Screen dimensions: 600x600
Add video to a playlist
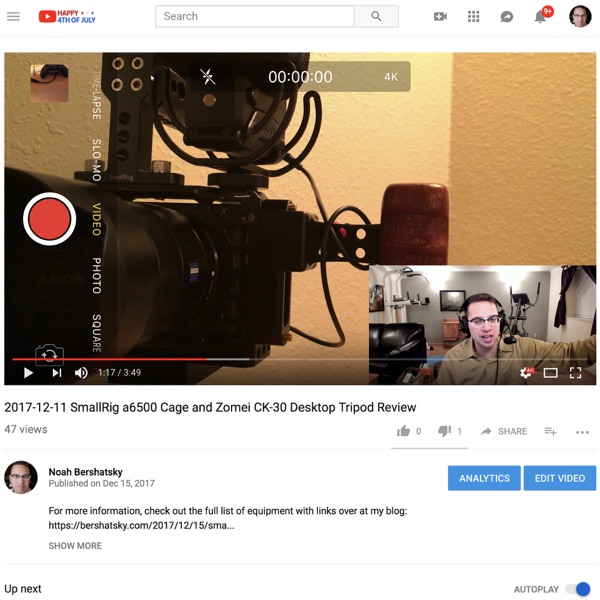point(550,431)
